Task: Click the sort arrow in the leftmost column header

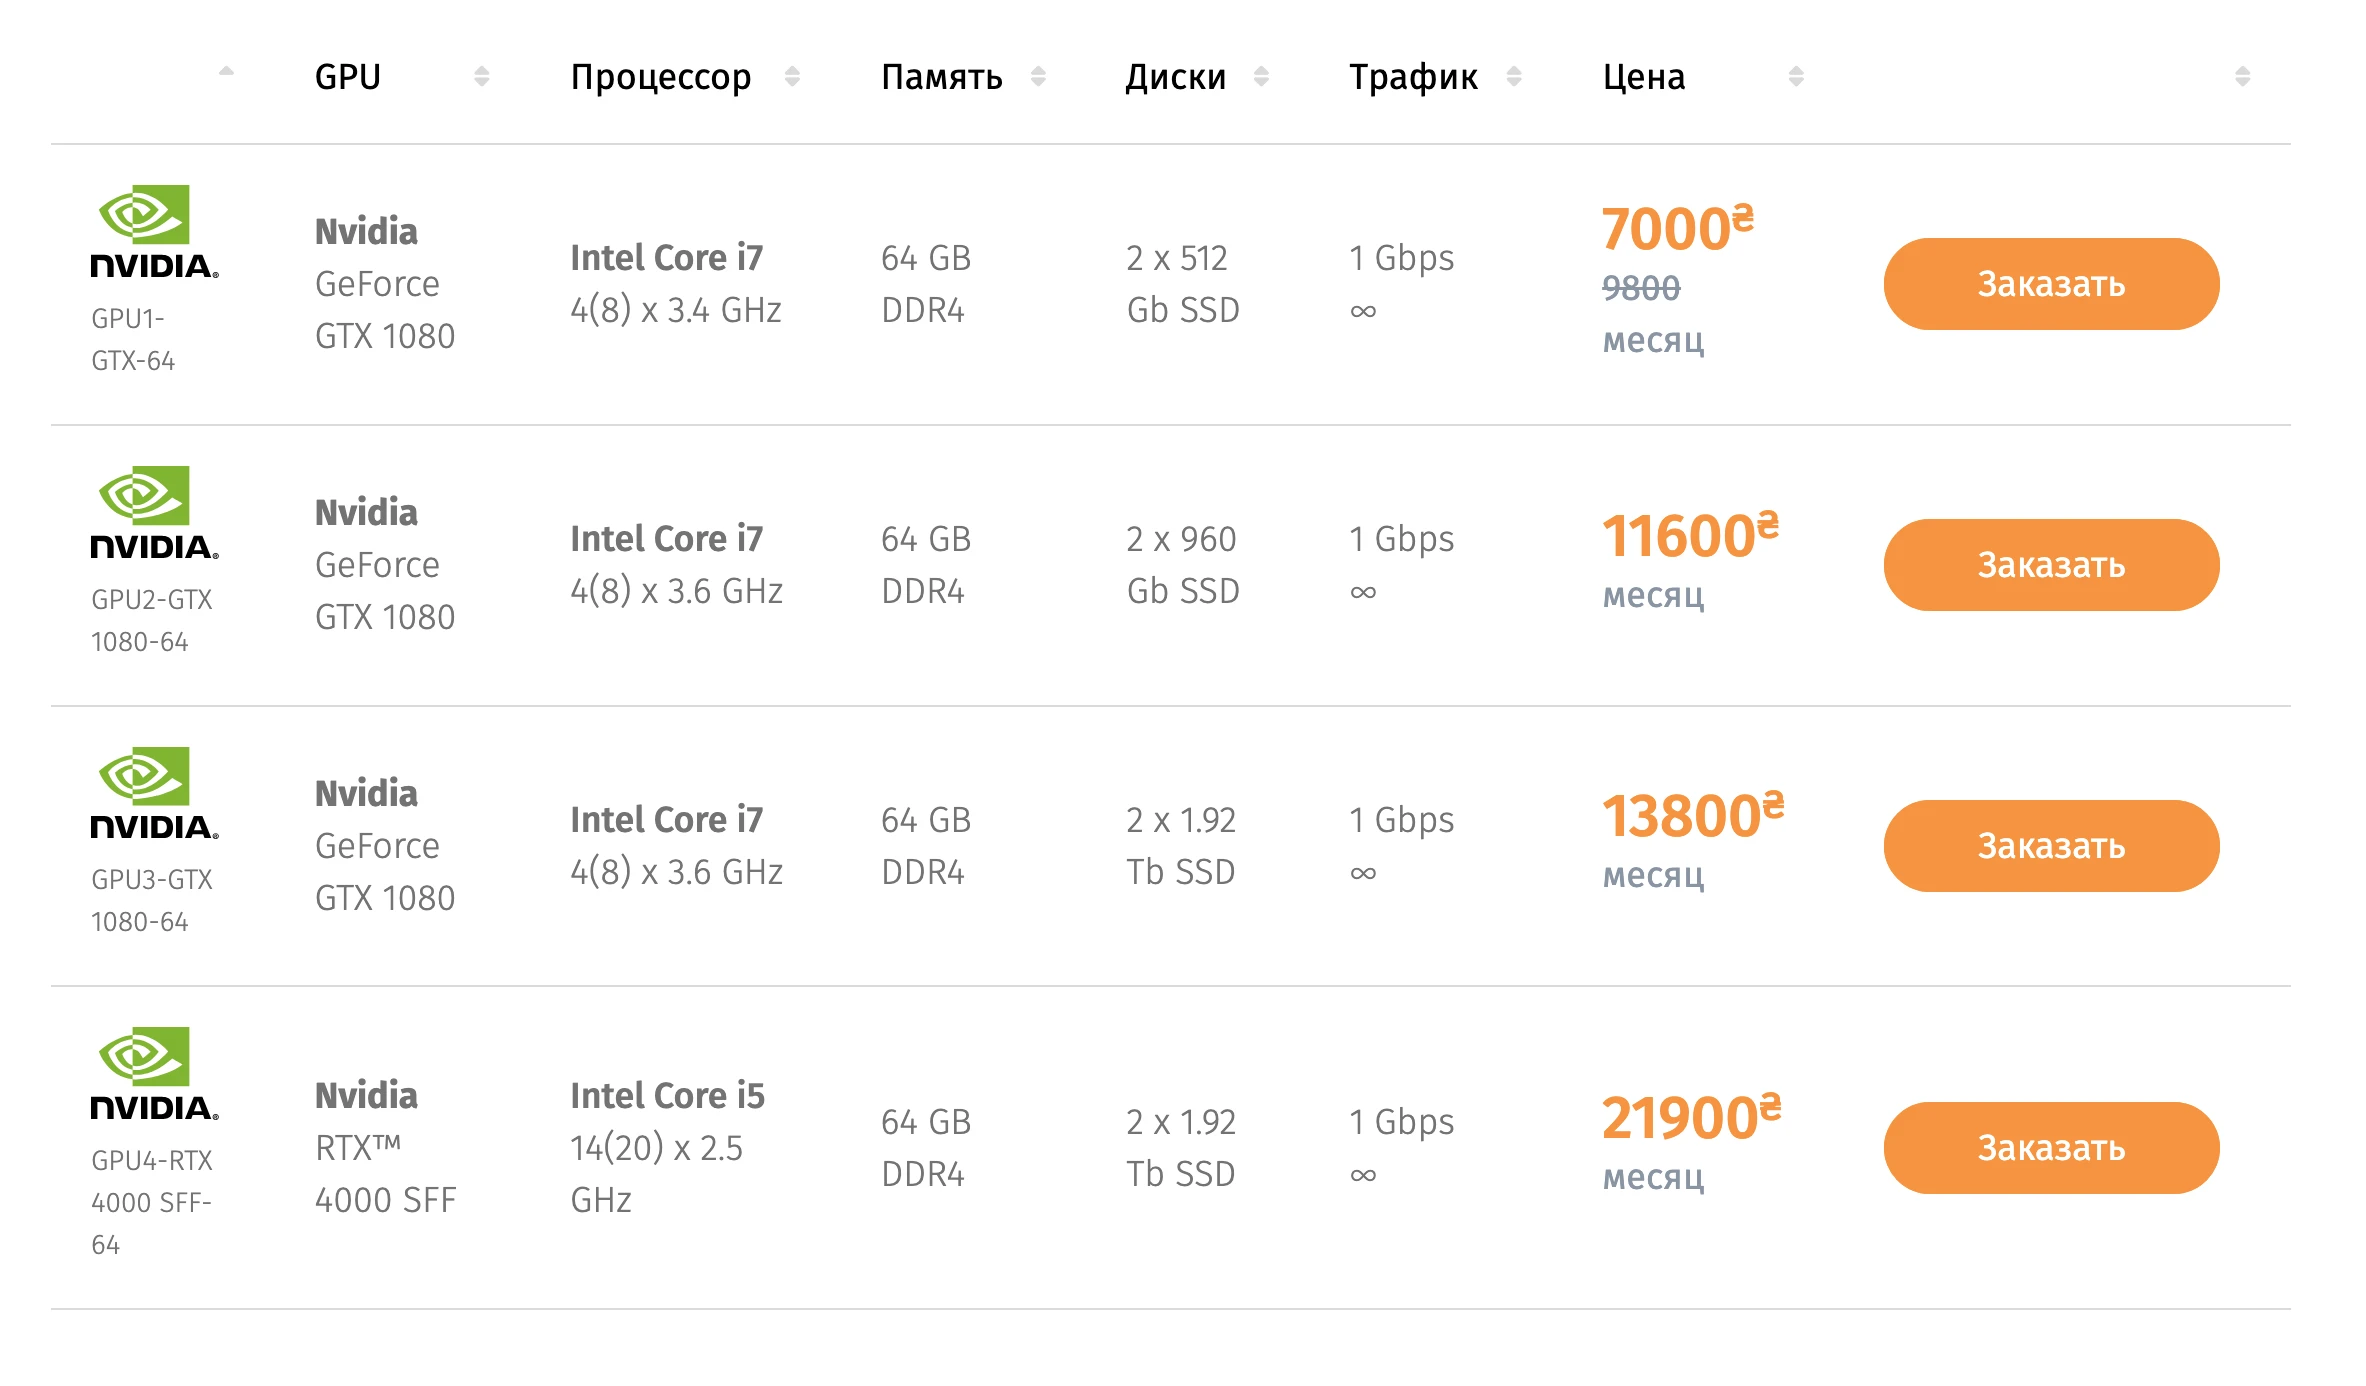Action: tap(228, 72)
